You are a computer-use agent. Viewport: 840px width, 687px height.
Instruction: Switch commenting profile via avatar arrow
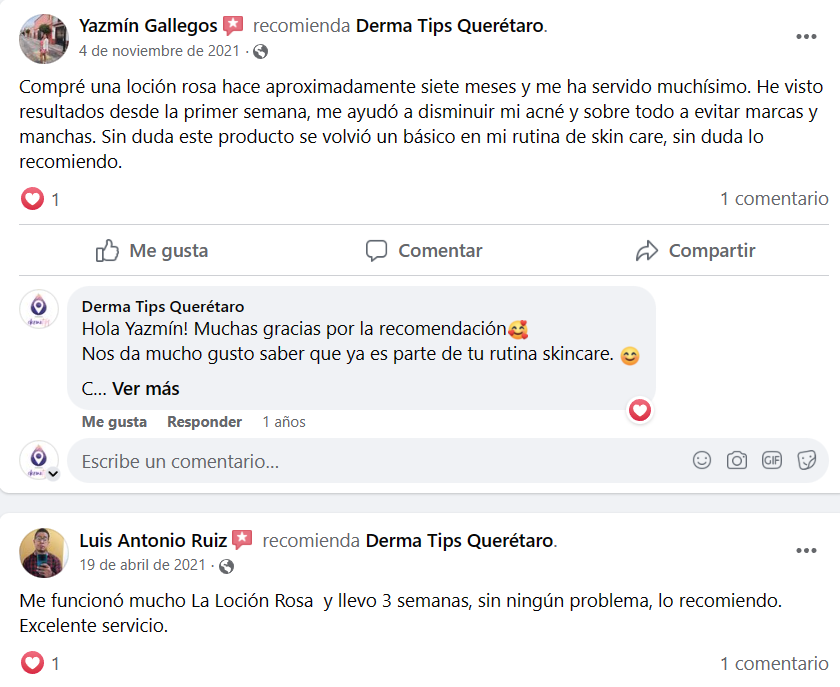[x=53, y=474]
